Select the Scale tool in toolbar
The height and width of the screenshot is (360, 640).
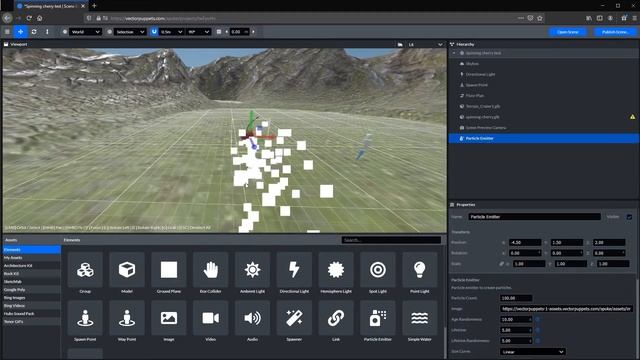click(47, 32)
